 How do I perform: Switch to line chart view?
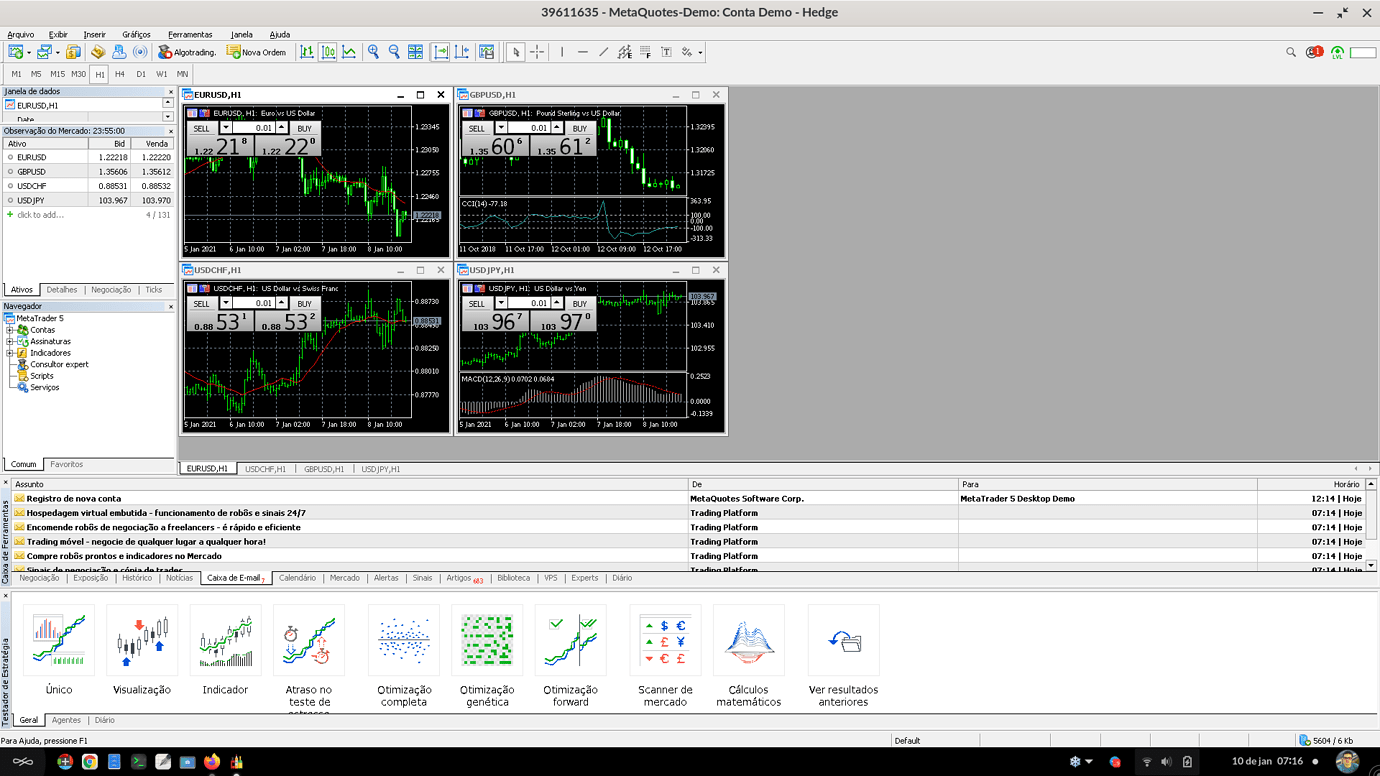[x=349, y=52]
